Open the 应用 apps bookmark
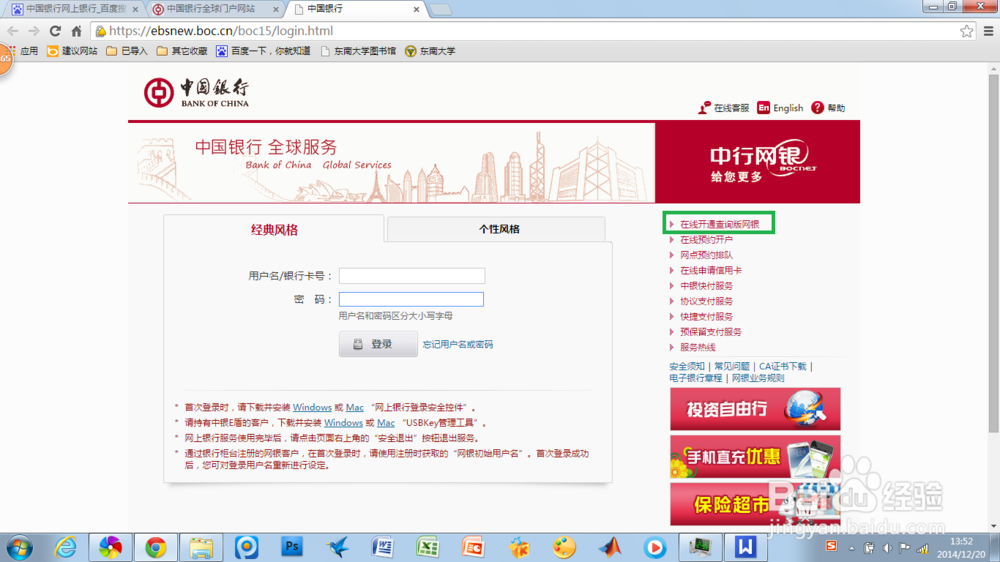The height and width of the screenshot is (562, 1000). (22, 51)
